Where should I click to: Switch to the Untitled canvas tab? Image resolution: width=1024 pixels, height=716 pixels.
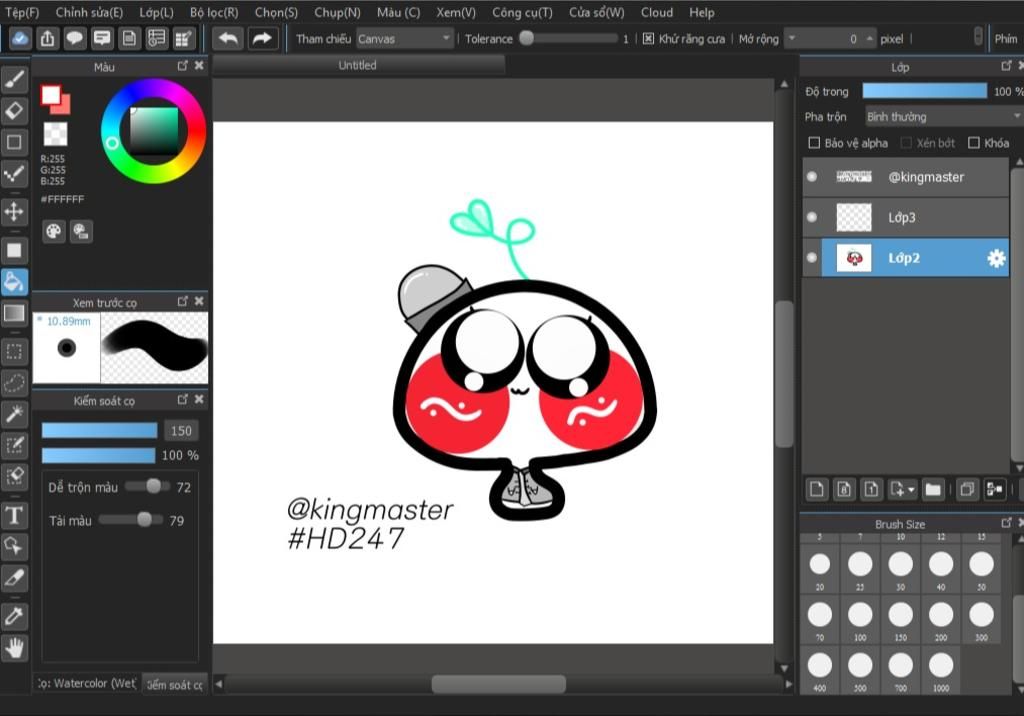click(x=358, y=65)
